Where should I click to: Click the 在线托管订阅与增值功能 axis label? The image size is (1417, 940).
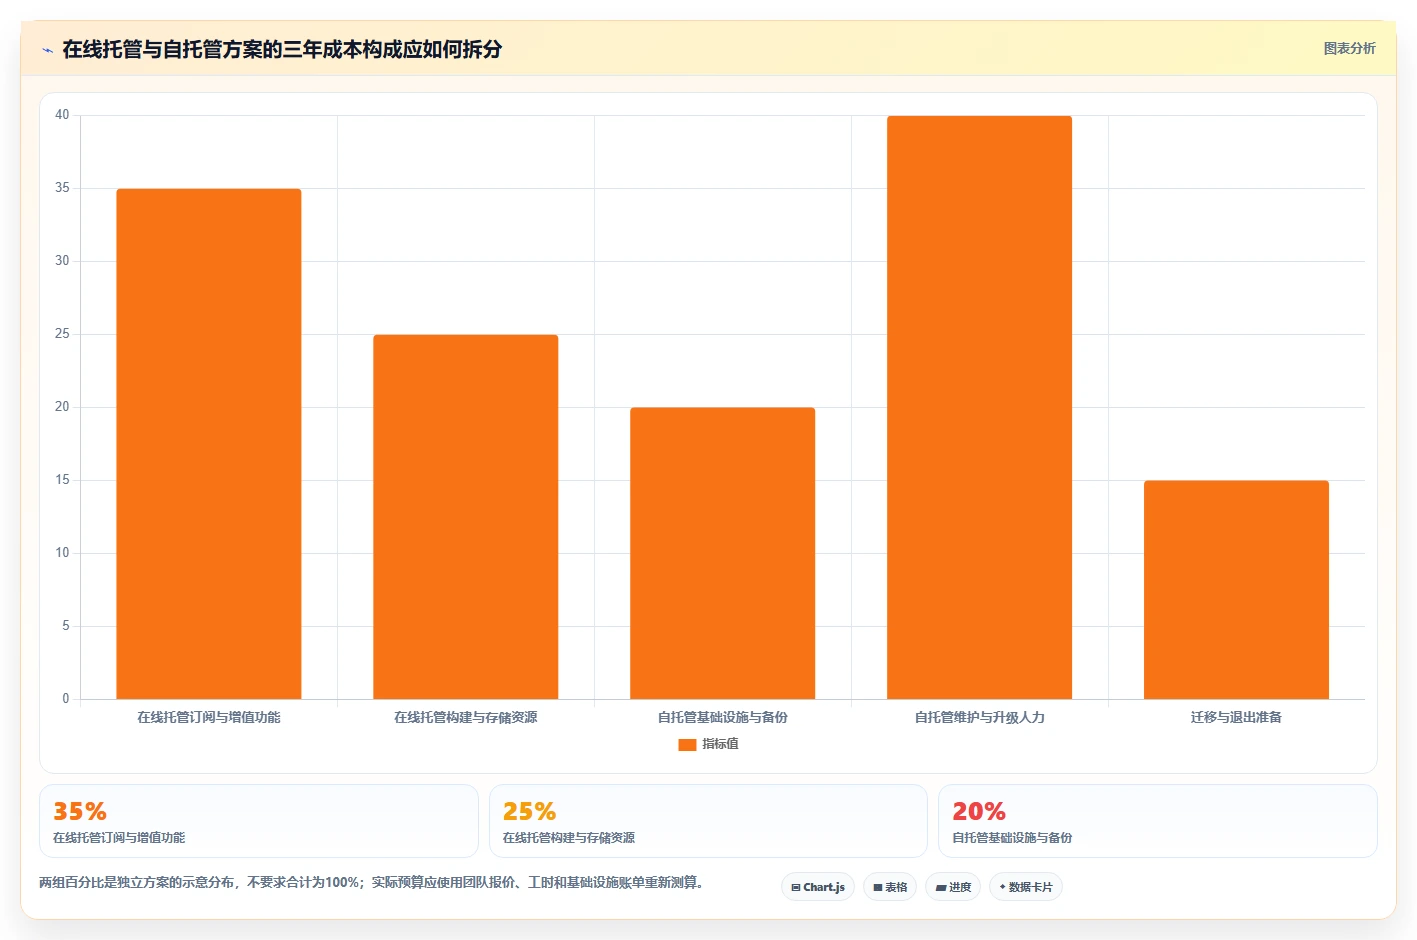tap(209, 717)
